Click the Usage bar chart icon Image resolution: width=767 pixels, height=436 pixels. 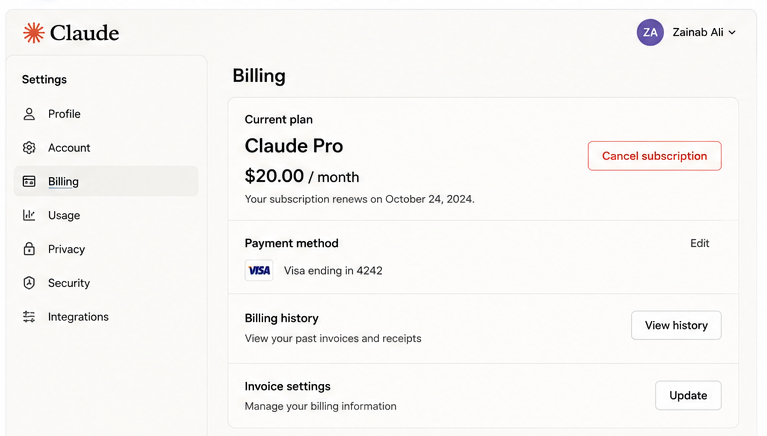[29, 215]
